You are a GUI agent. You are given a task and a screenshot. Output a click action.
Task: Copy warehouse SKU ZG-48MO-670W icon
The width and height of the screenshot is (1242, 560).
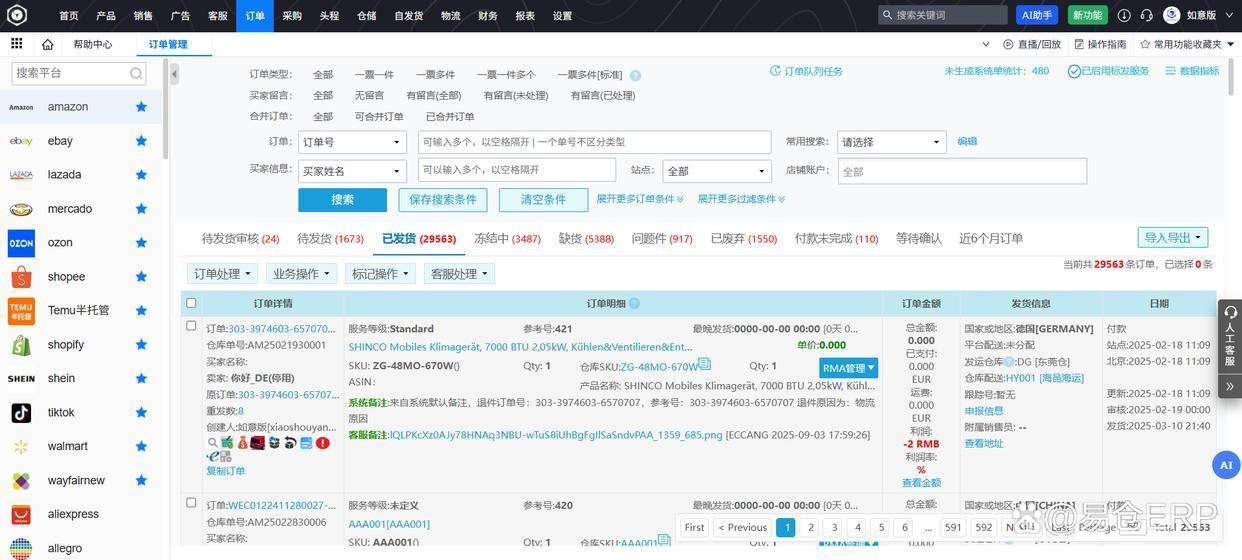coord(704,365)
